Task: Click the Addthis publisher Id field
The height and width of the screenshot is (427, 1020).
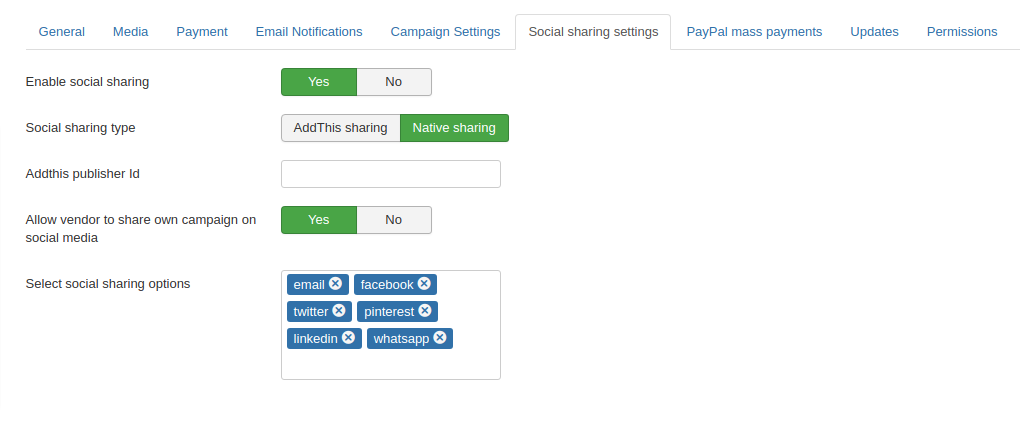Action: tap(390, 174)
